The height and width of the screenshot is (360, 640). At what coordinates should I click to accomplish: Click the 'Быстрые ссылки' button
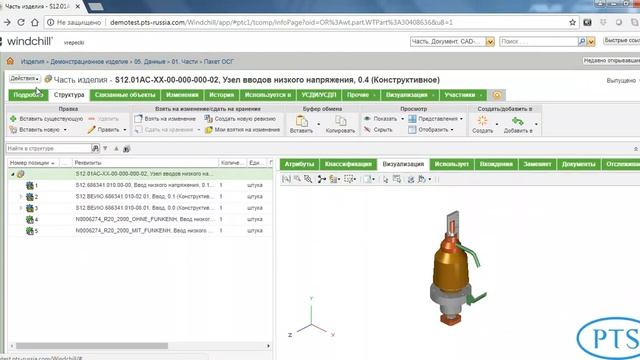pyautogui.click(x=622, y=41)
